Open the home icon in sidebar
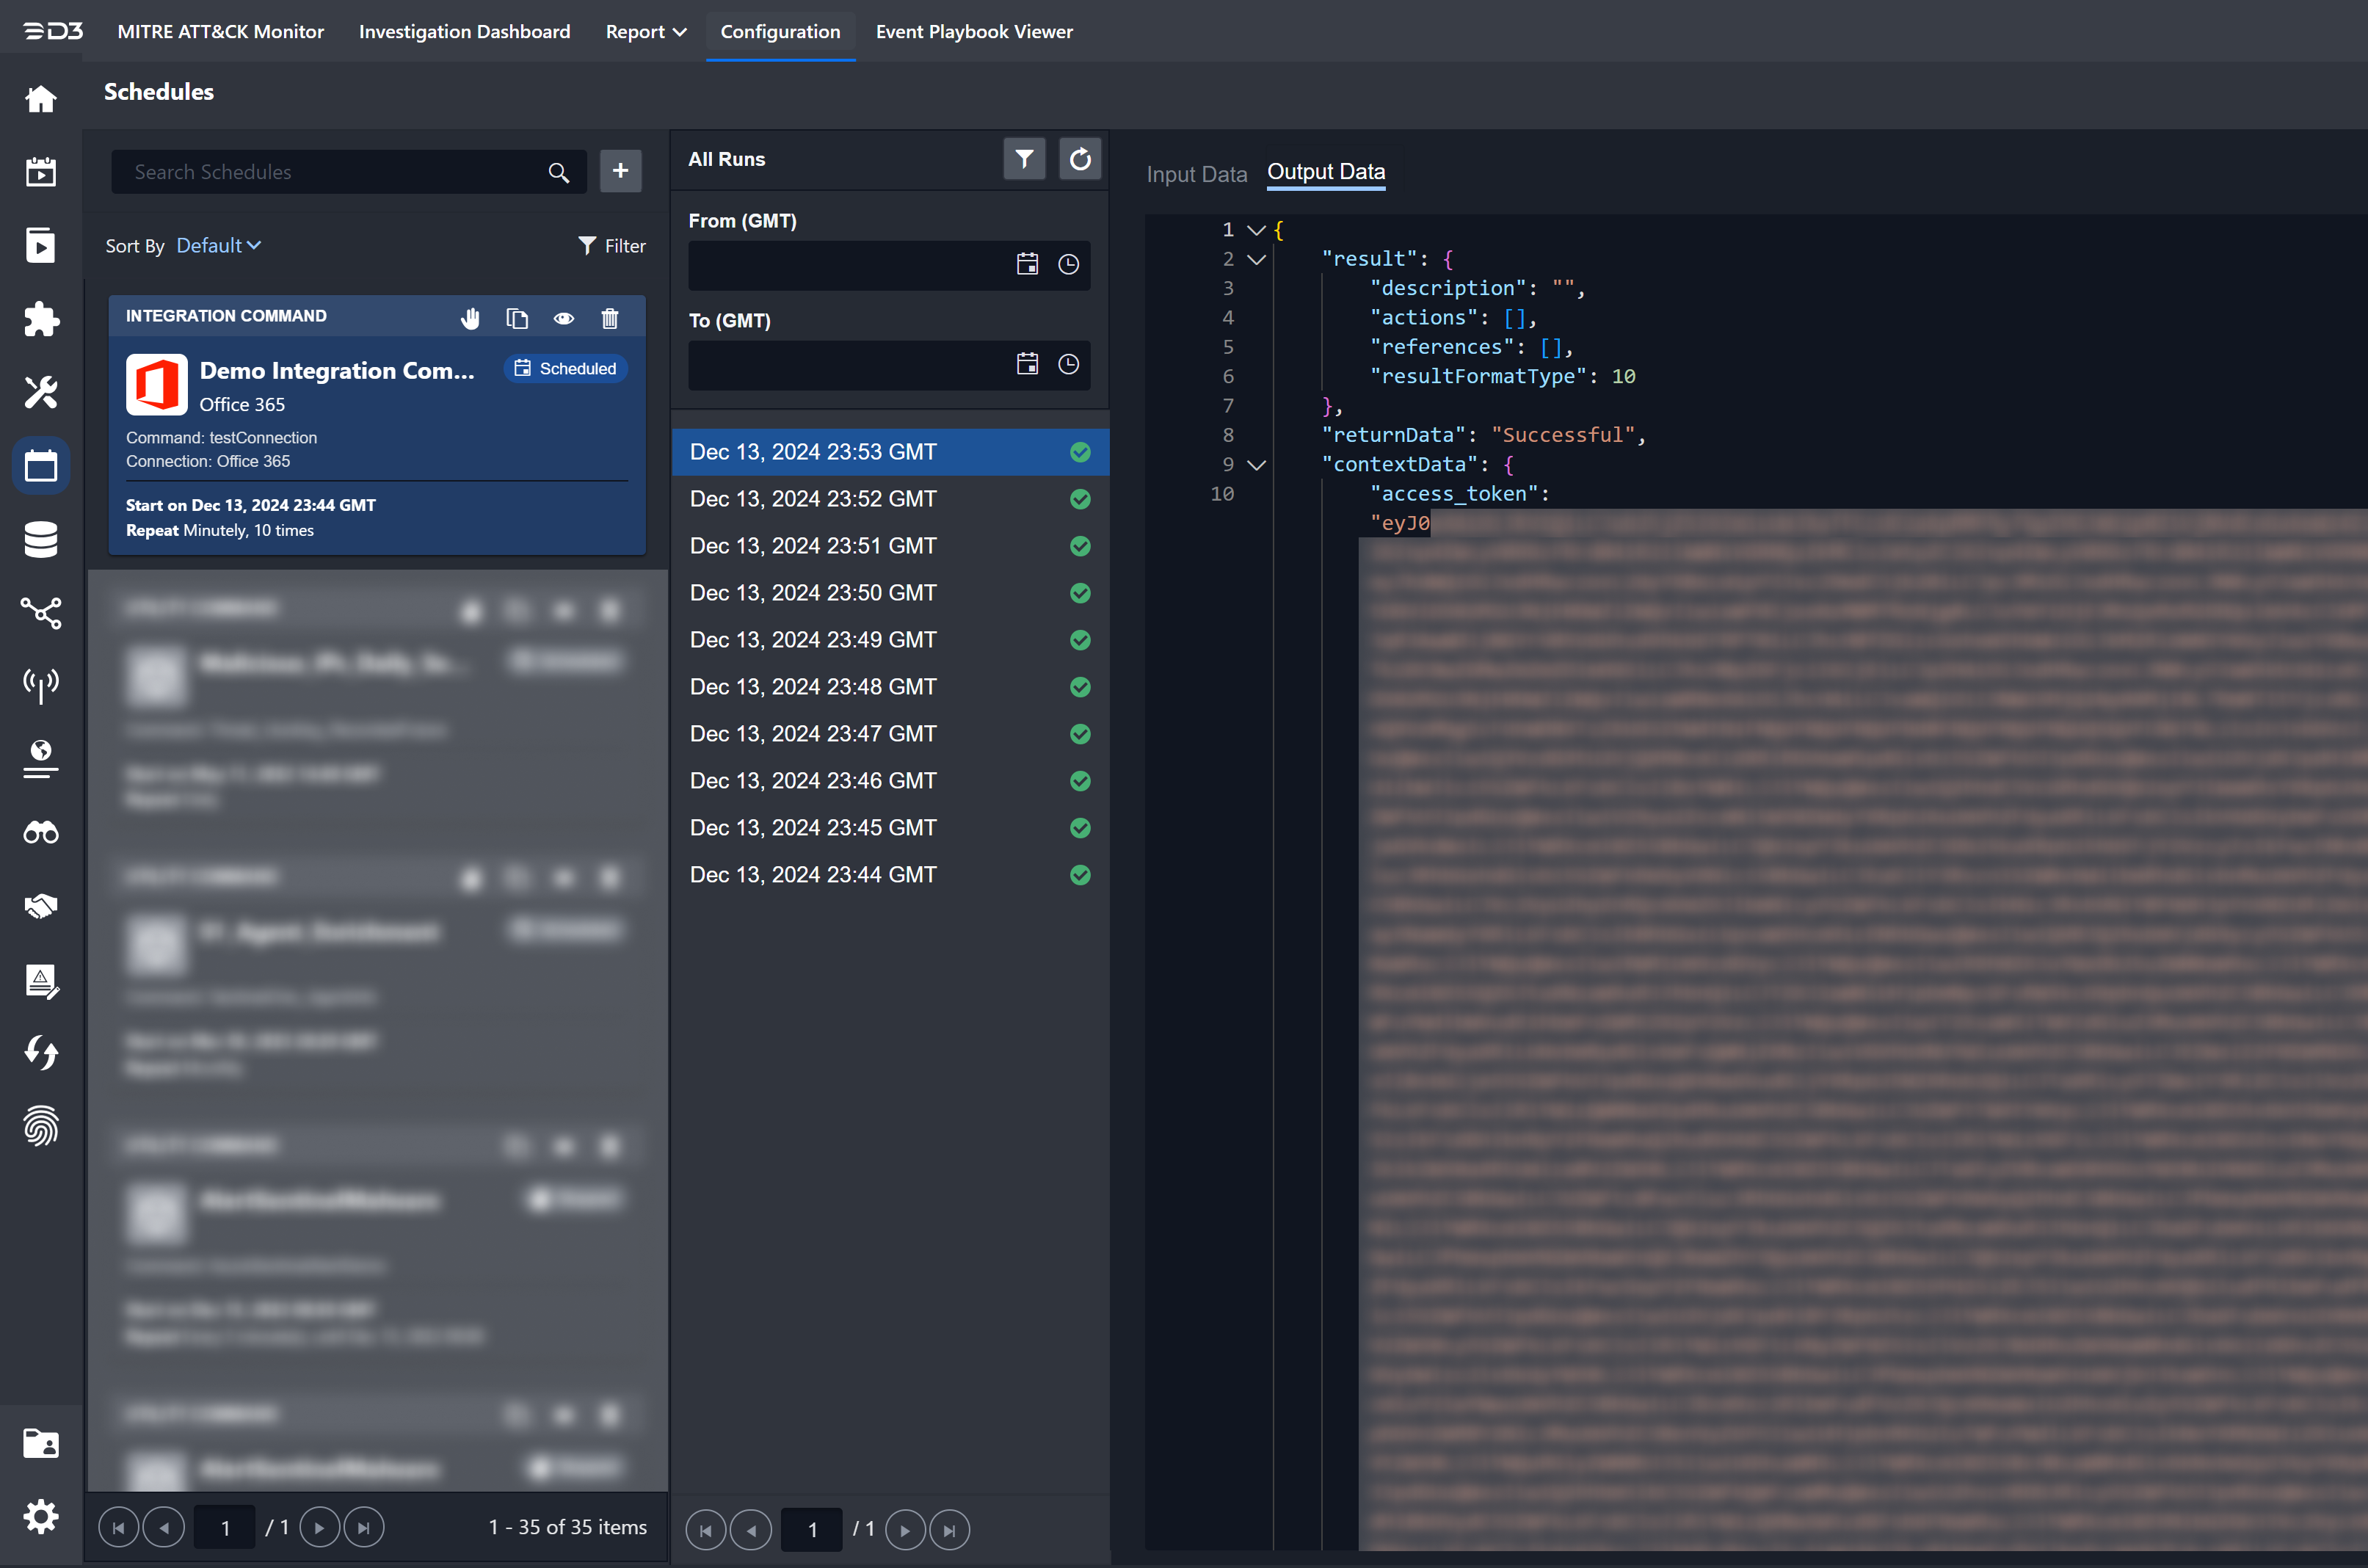The height and width of the screenshot is (1568, 2368). coord(41,99)
